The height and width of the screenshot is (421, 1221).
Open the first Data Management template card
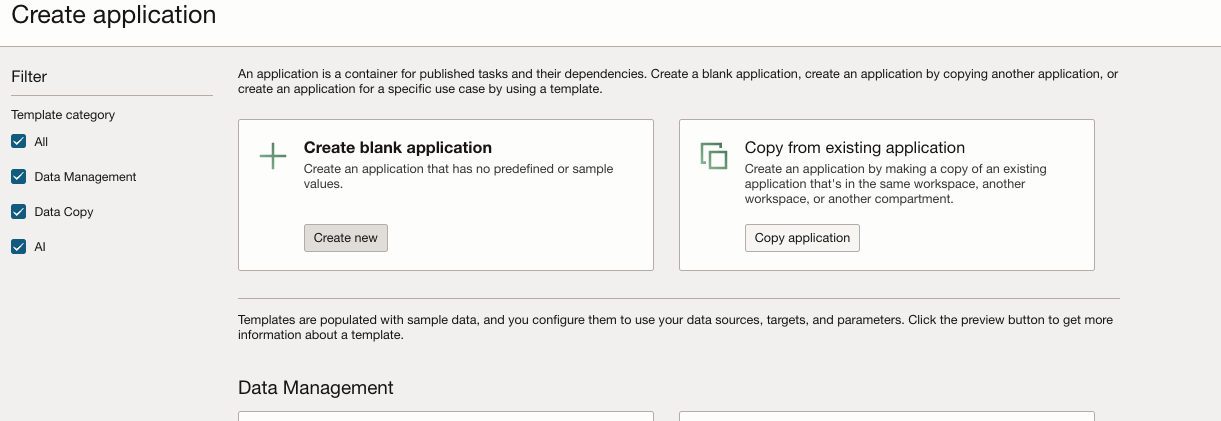coord(445,415)
